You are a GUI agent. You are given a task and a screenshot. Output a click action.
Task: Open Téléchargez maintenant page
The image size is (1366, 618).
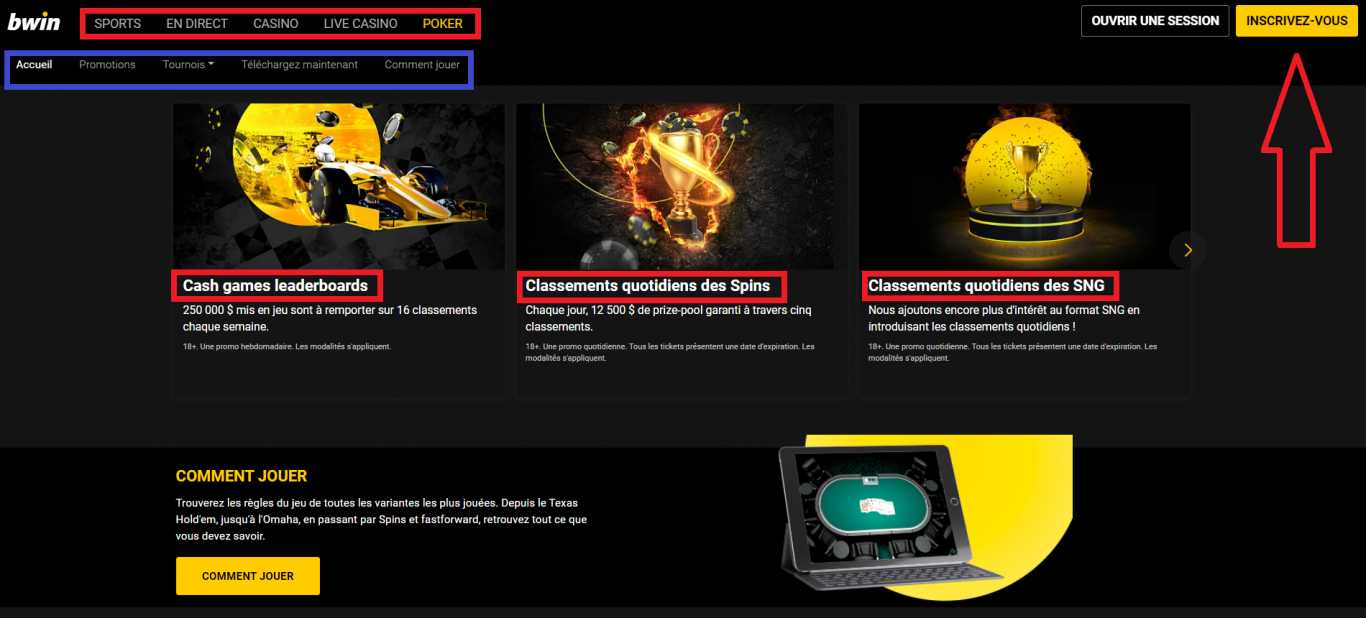coord(299,65)
